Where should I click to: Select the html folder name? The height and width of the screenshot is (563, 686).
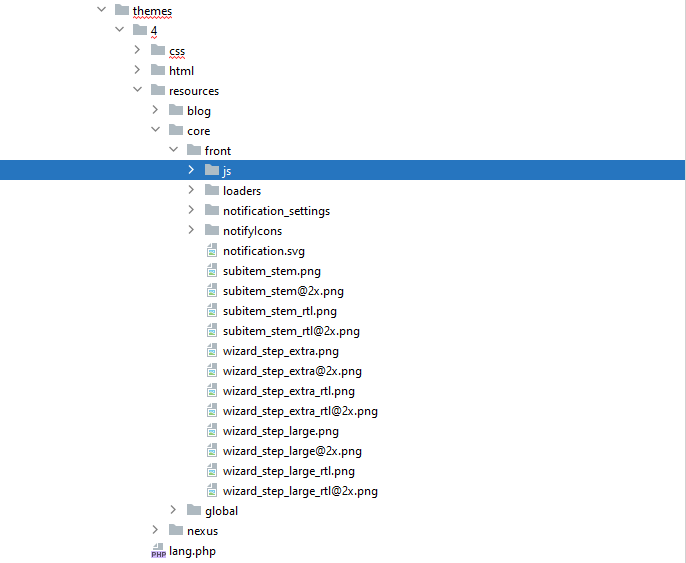pos(181,71)
